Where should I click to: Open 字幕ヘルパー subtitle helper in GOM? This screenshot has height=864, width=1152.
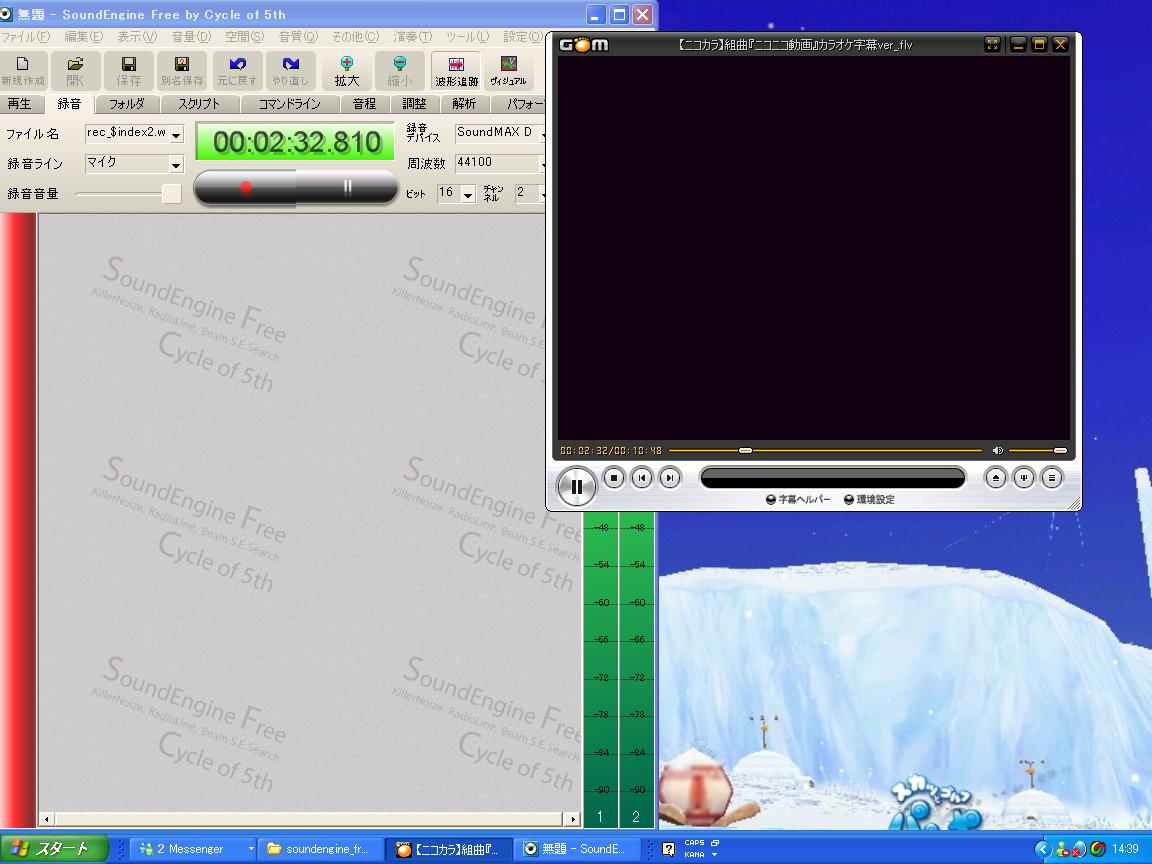[798, 500]
